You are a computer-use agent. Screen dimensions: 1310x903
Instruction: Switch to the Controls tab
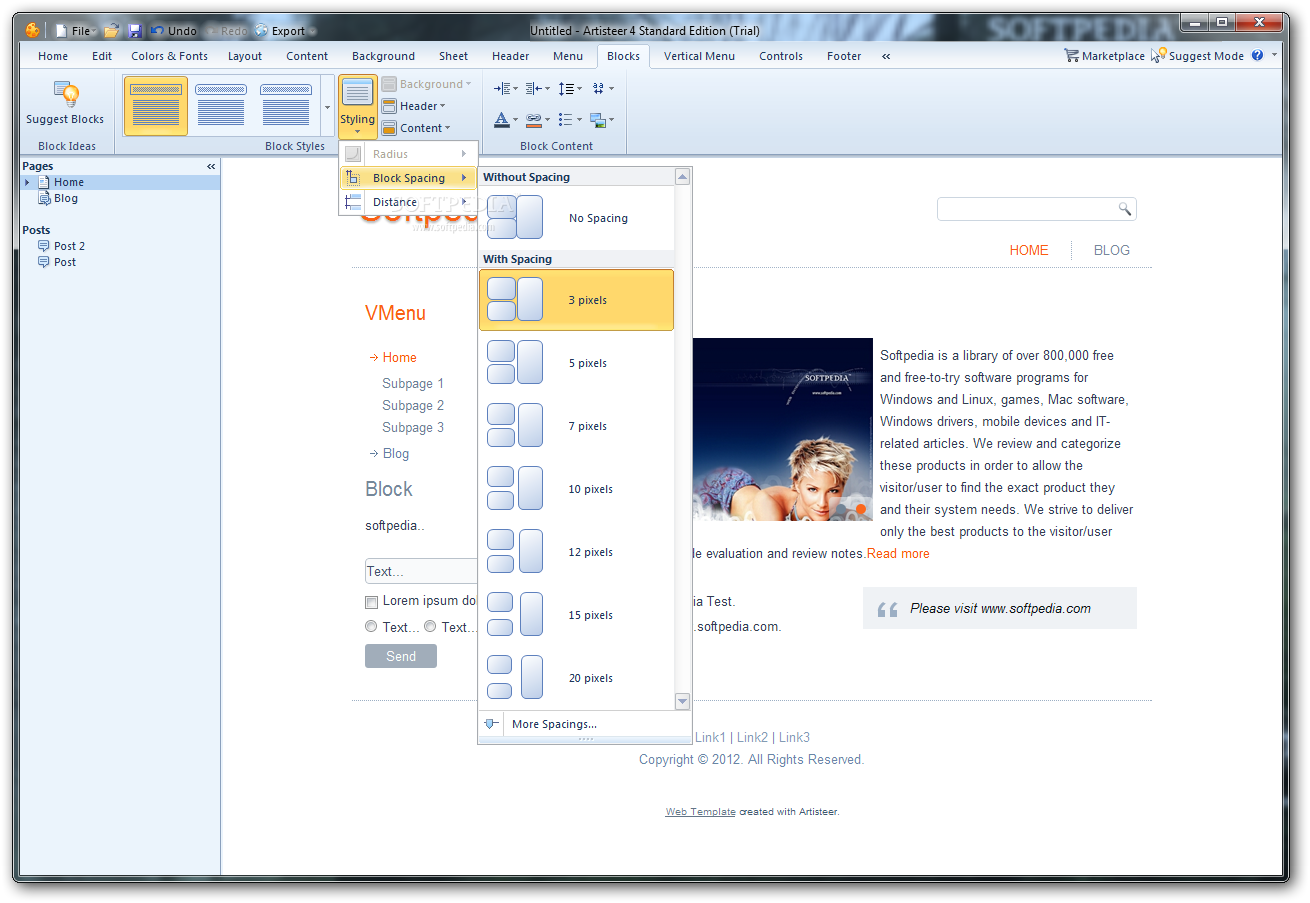pos(781,56)
